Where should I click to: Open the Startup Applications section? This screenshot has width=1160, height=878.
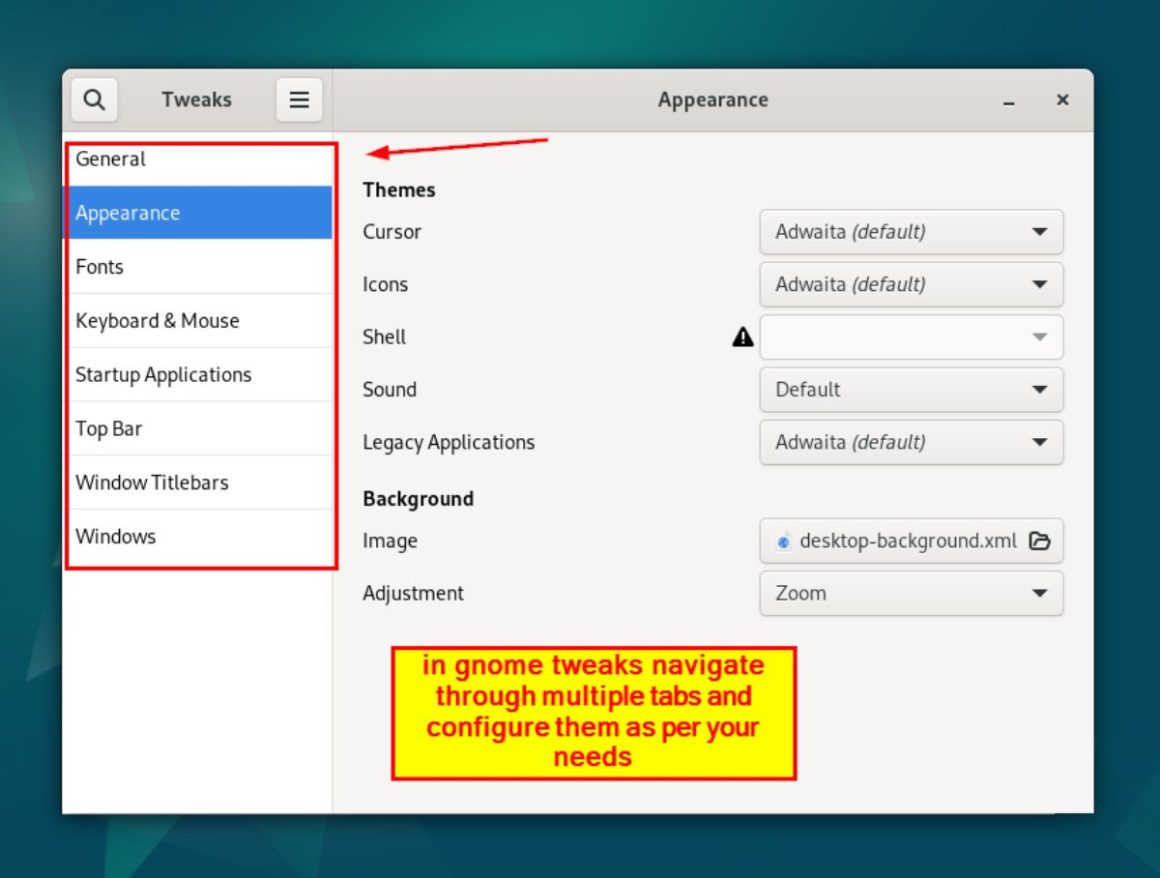tap(163, 375)
